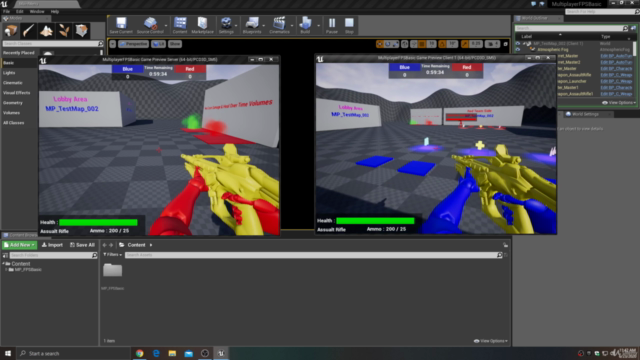
Task: Open Chrome from the Windows taskbar
Action: pyautogui.click(x=140, y=353)
